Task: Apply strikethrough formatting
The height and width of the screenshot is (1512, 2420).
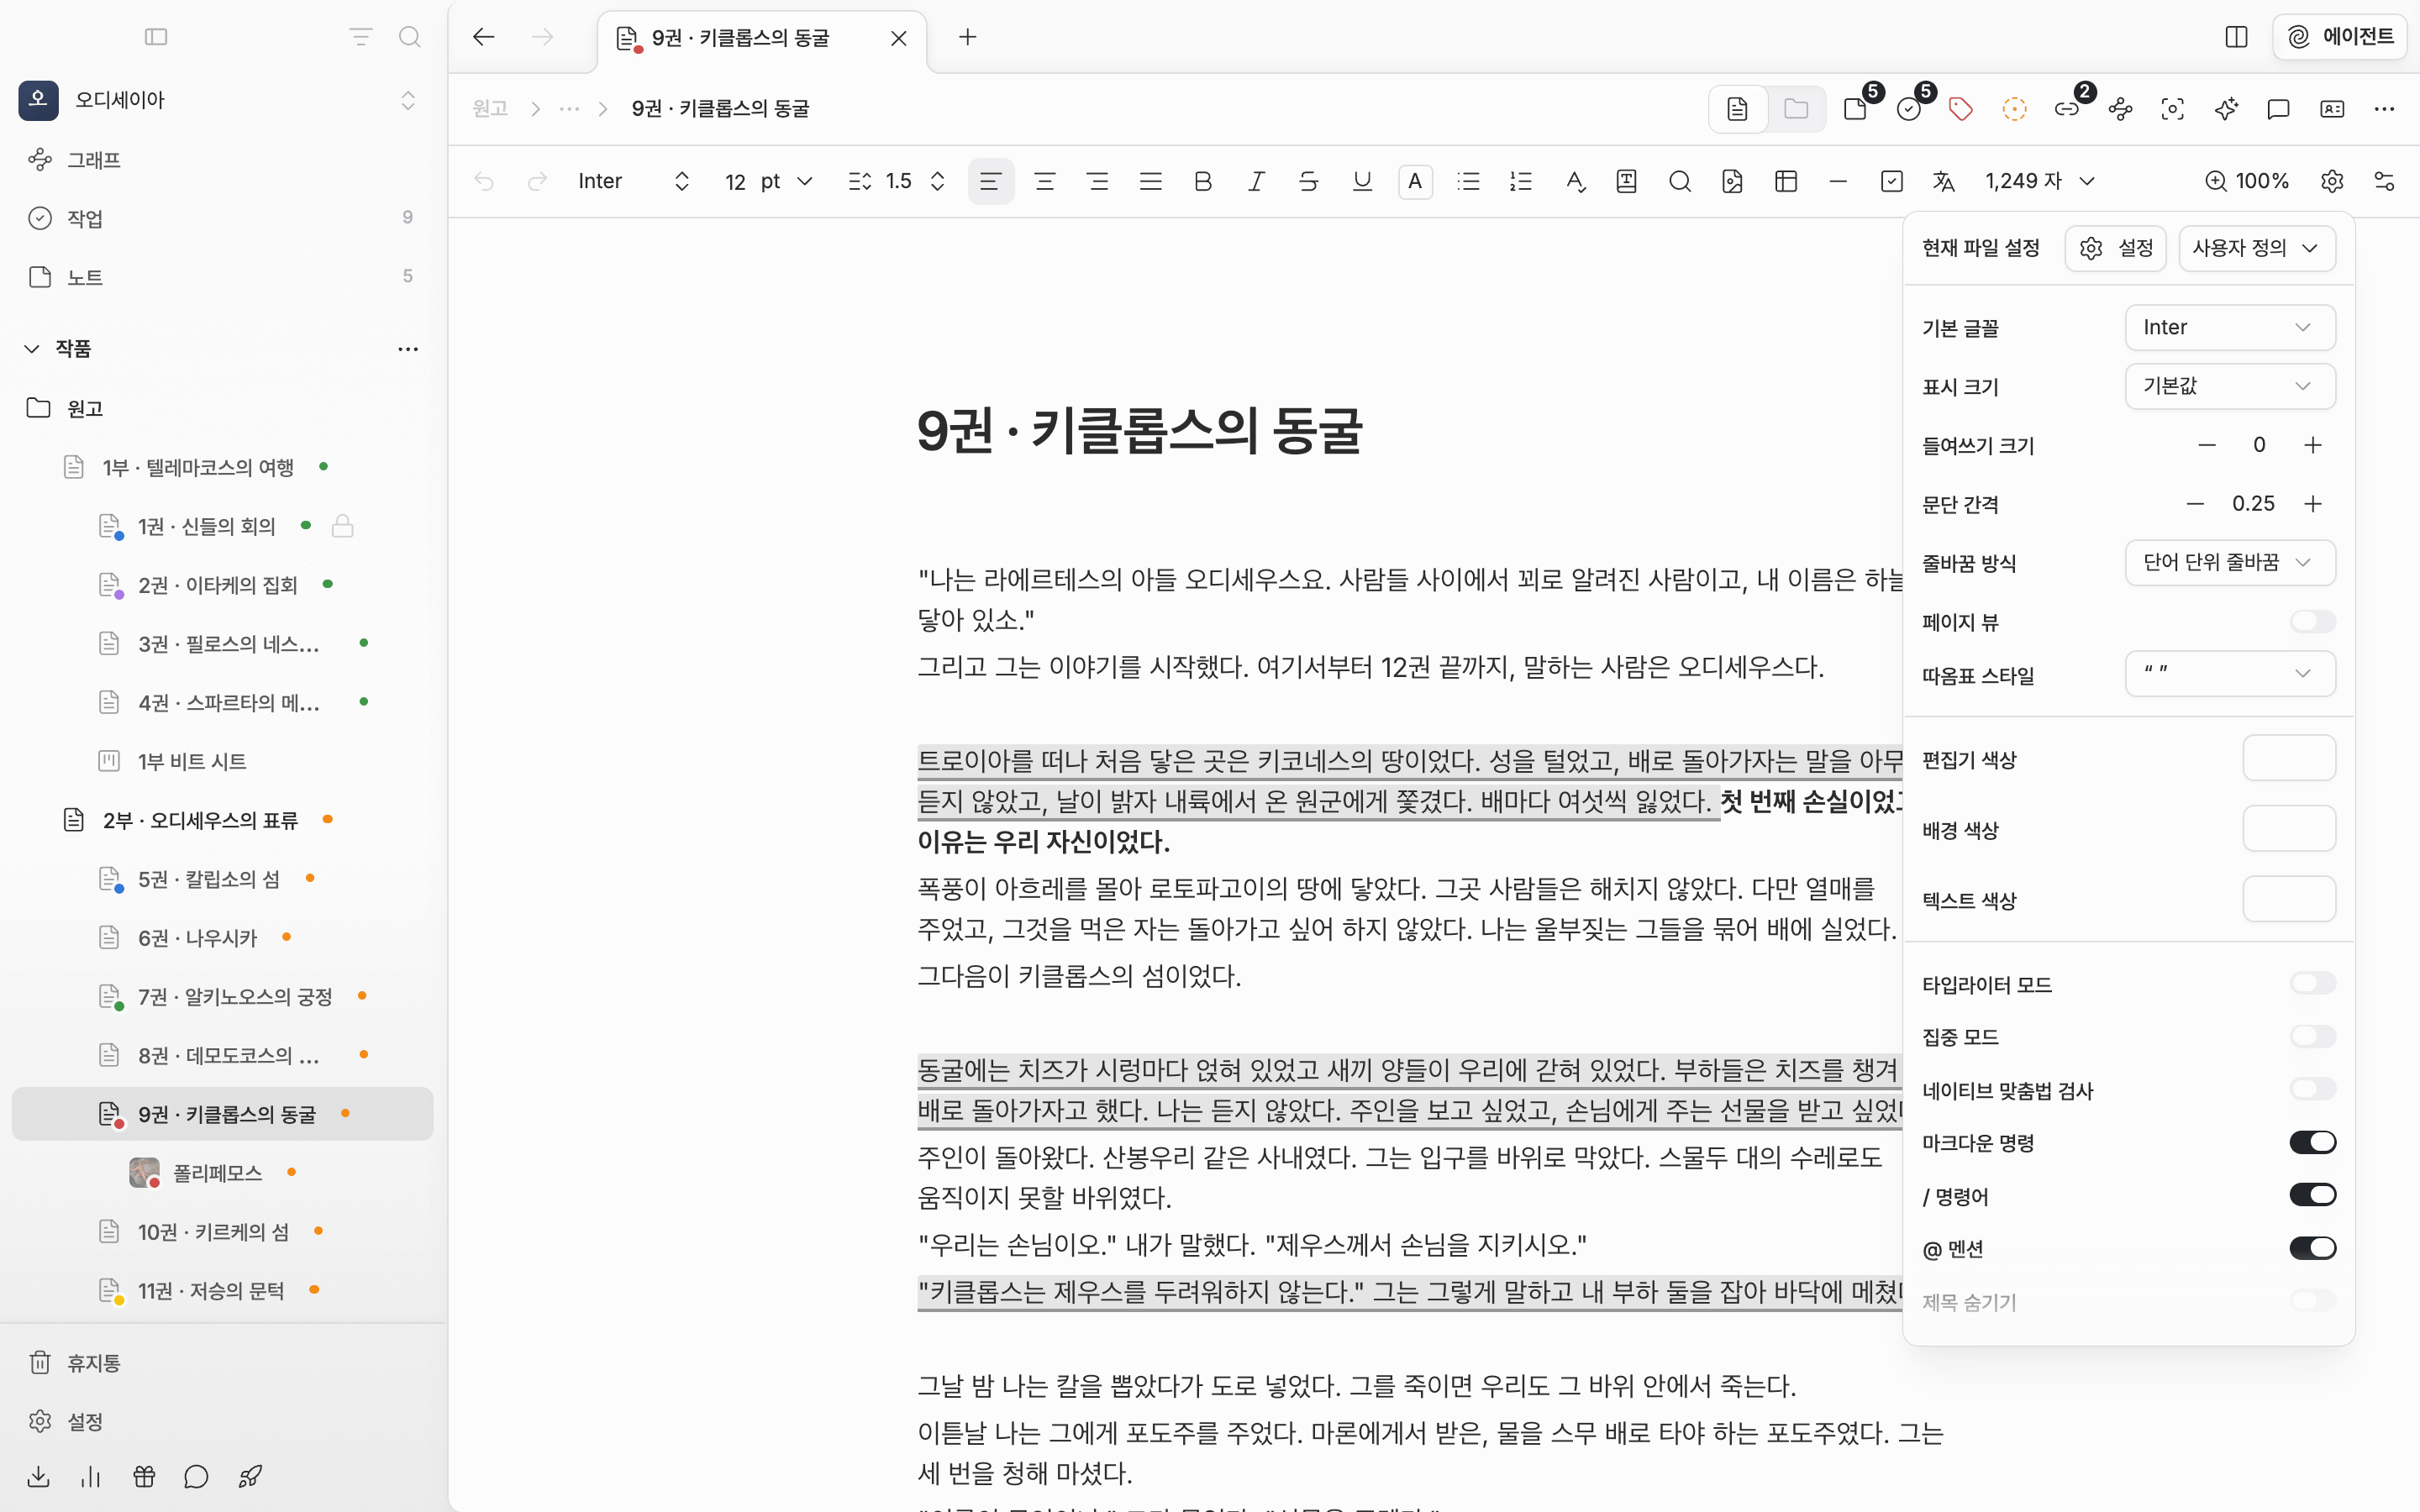Action: click(x=1308, y=181)
